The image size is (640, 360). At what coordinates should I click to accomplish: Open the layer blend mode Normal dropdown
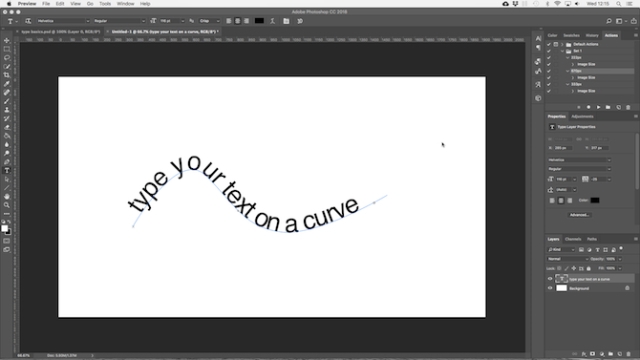[x=568, y=259]
